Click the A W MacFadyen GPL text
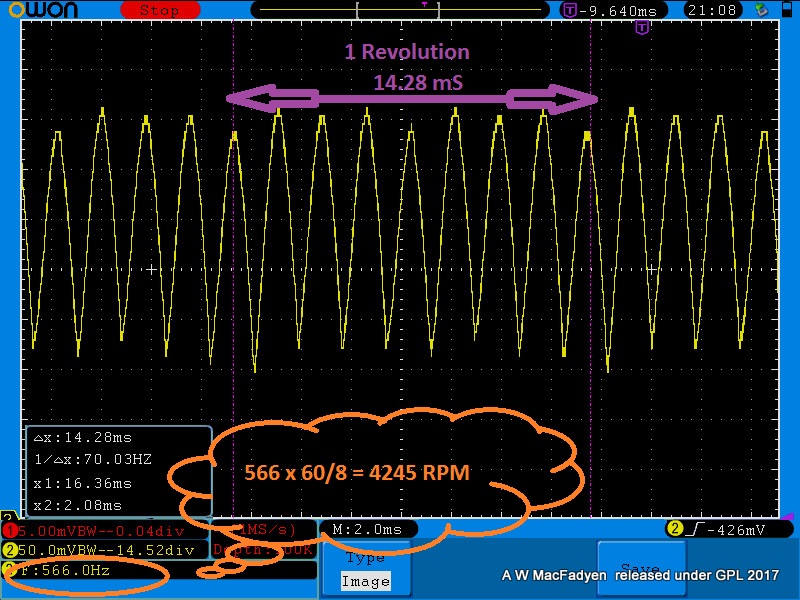 [x=638, y=574]
